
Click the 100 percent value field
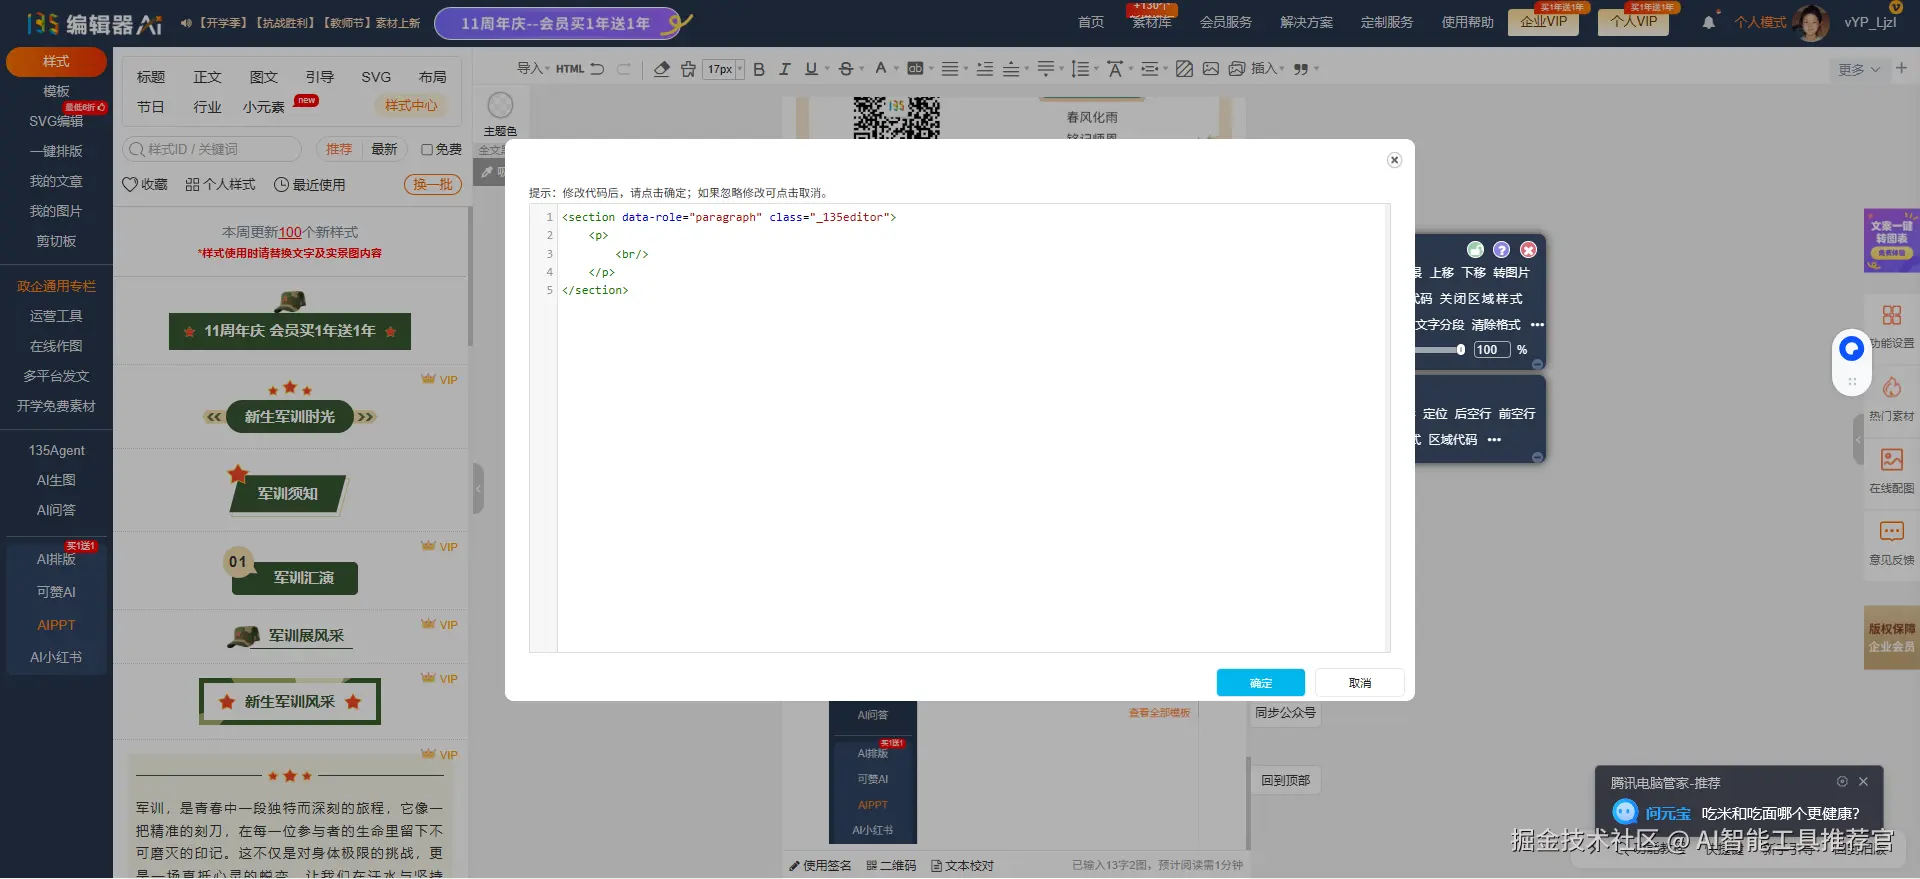click(1490, 350)
